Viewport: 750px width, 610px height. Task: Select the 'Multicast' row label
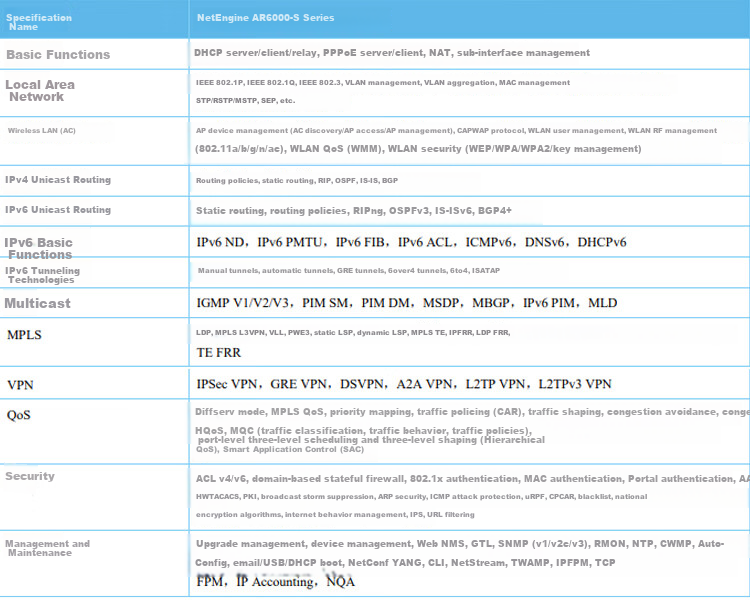(37, 303)
